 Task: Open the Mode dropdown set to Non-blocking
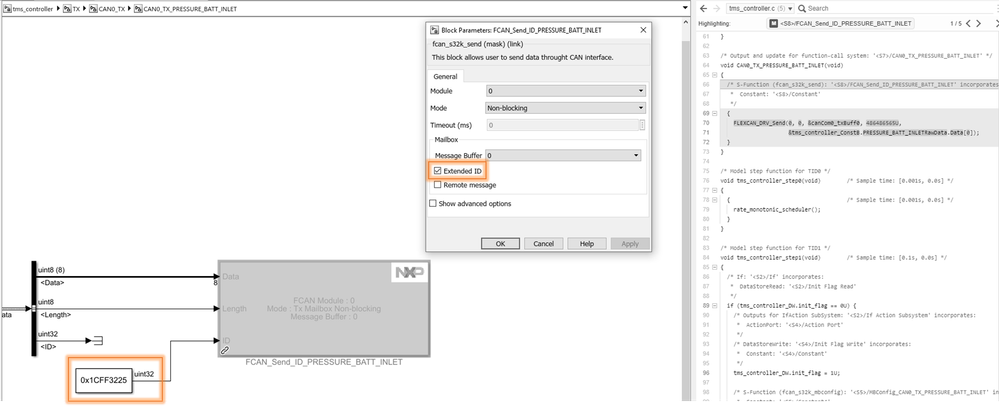tap(566, 108)
